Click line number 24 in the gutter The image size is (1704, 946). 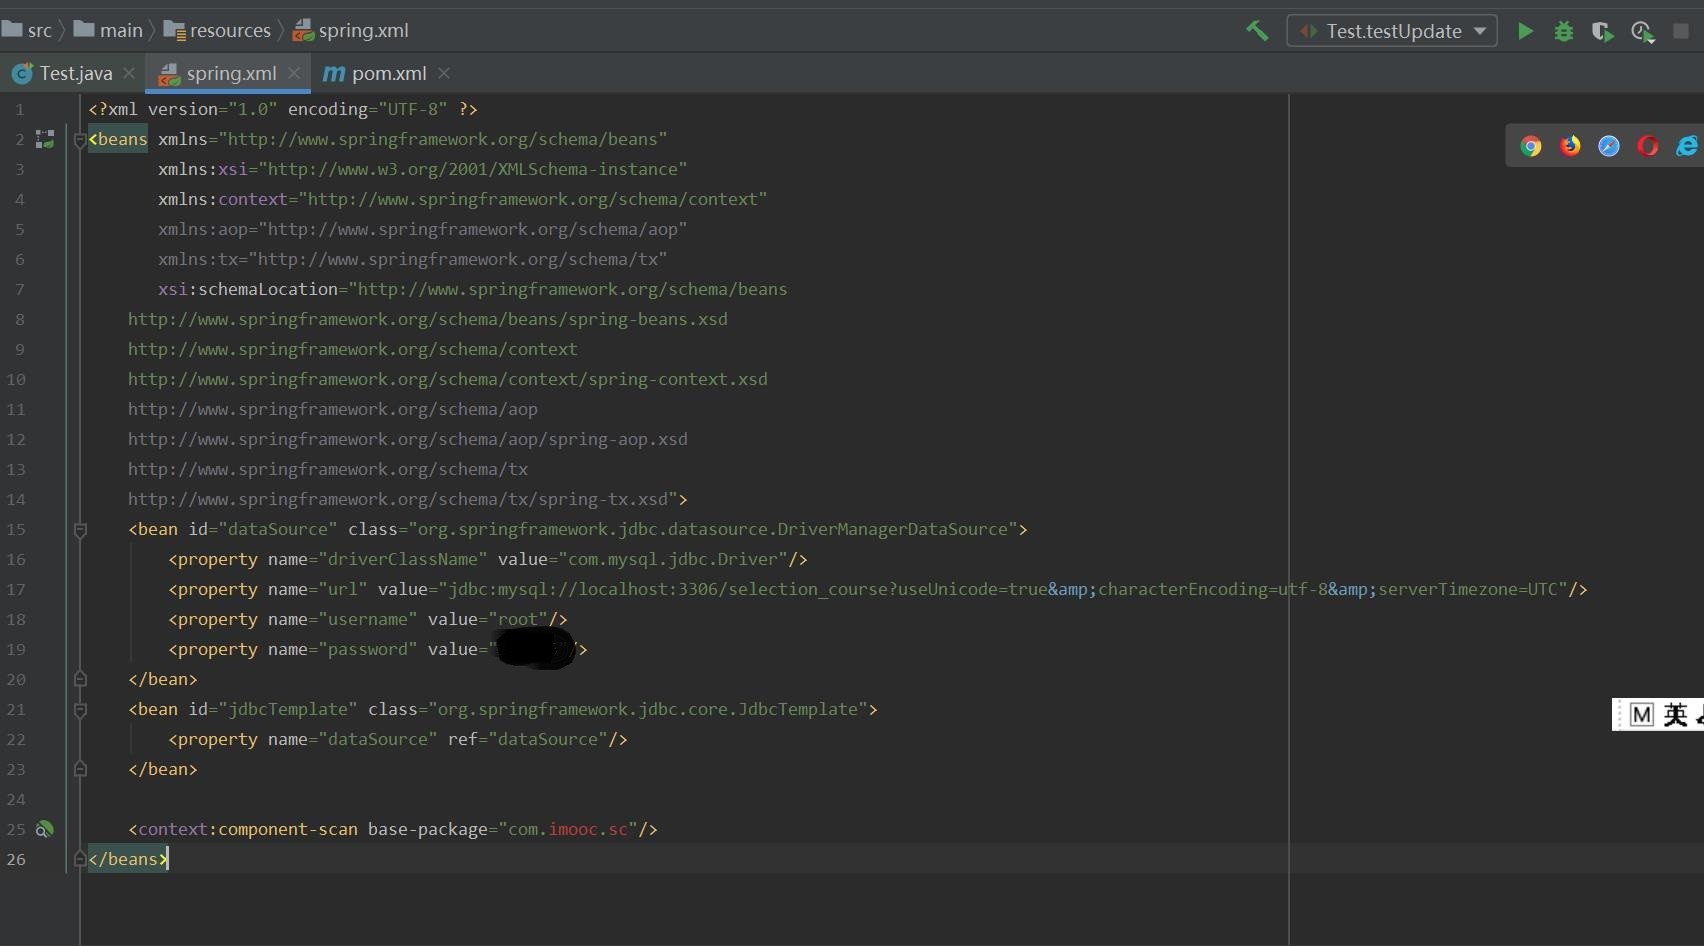click(x=16, y=799)
